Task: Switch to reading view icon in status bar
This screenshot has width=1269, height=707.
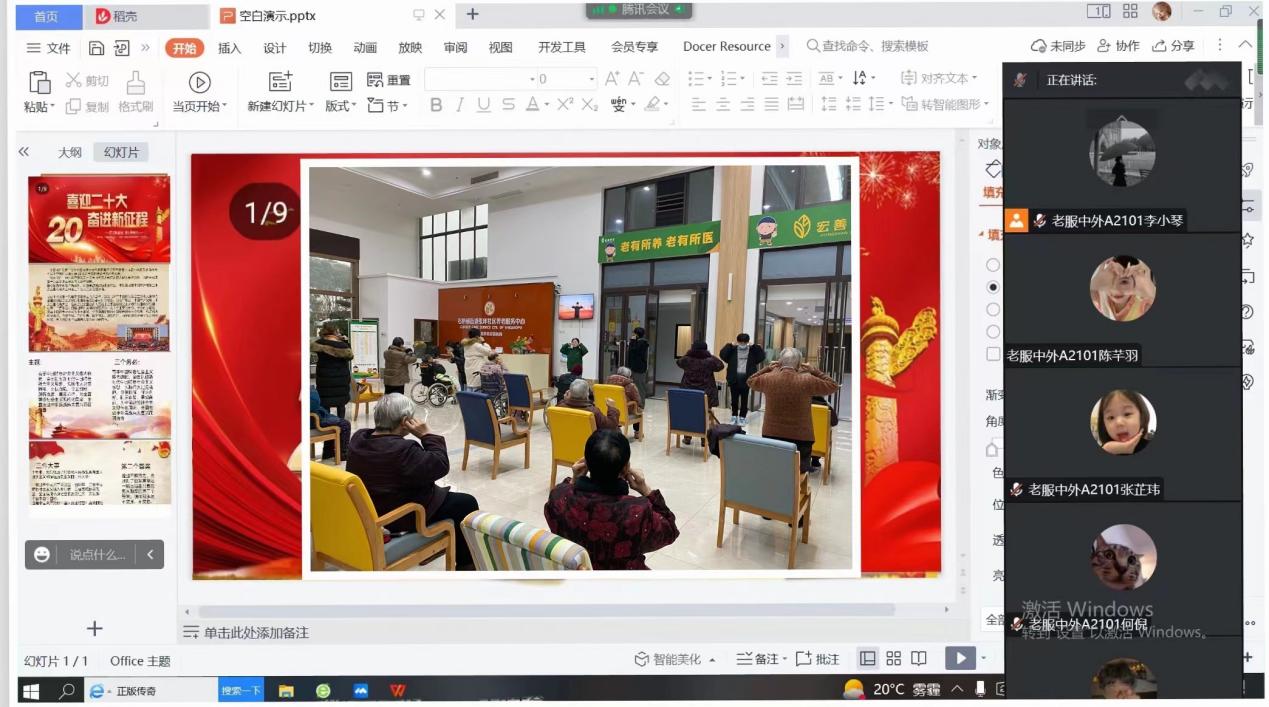Action: [x=919, y=658]
